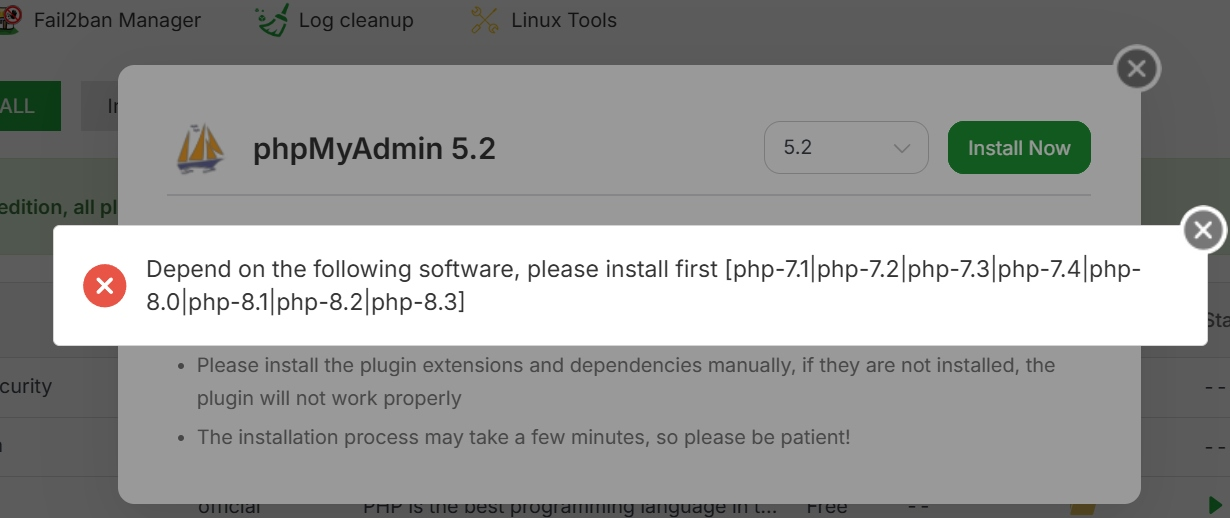
Task: Click the Linux Tools wrench icon
Action: 484,20
